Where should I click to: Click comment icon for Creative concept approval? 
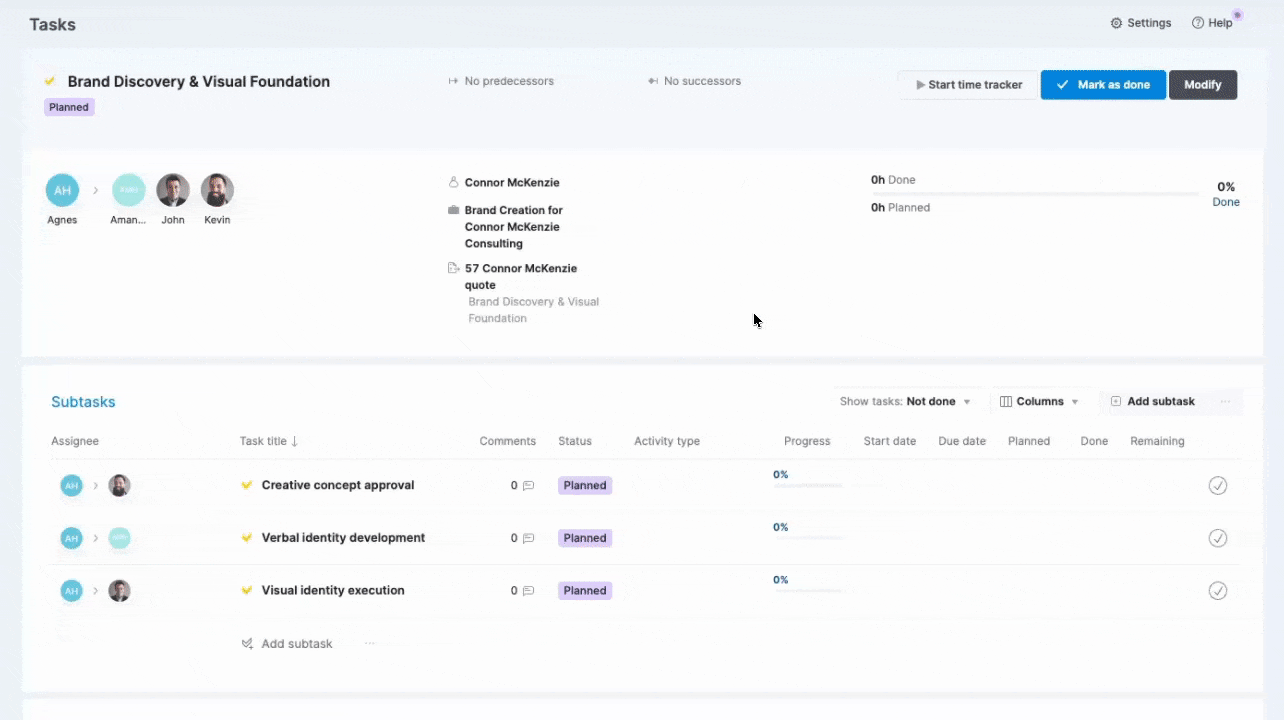pos(528,486)
